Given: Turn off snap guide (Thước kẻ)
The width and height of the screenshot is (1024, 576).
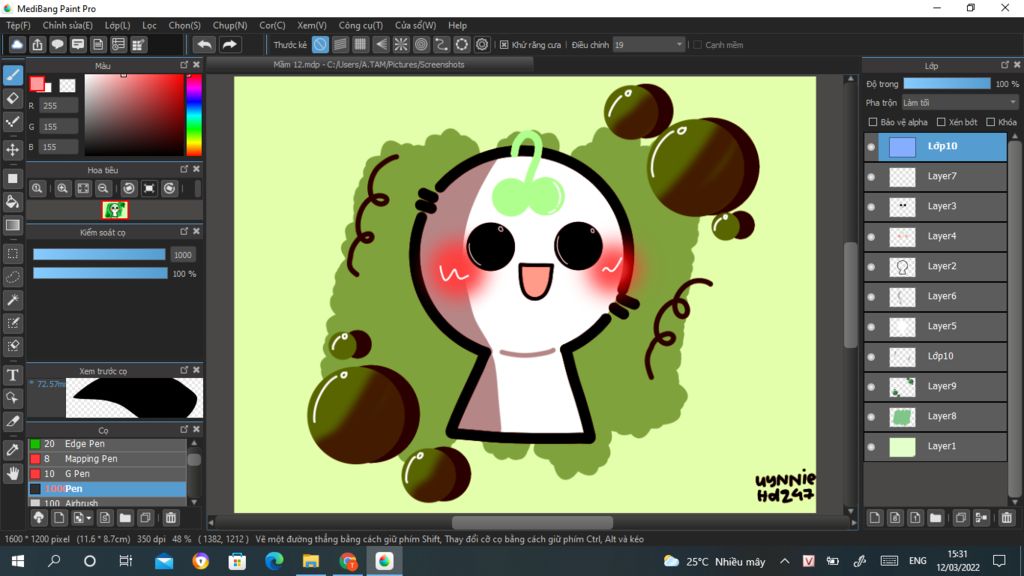Looking at the screenshot, I should pos(320,44).
